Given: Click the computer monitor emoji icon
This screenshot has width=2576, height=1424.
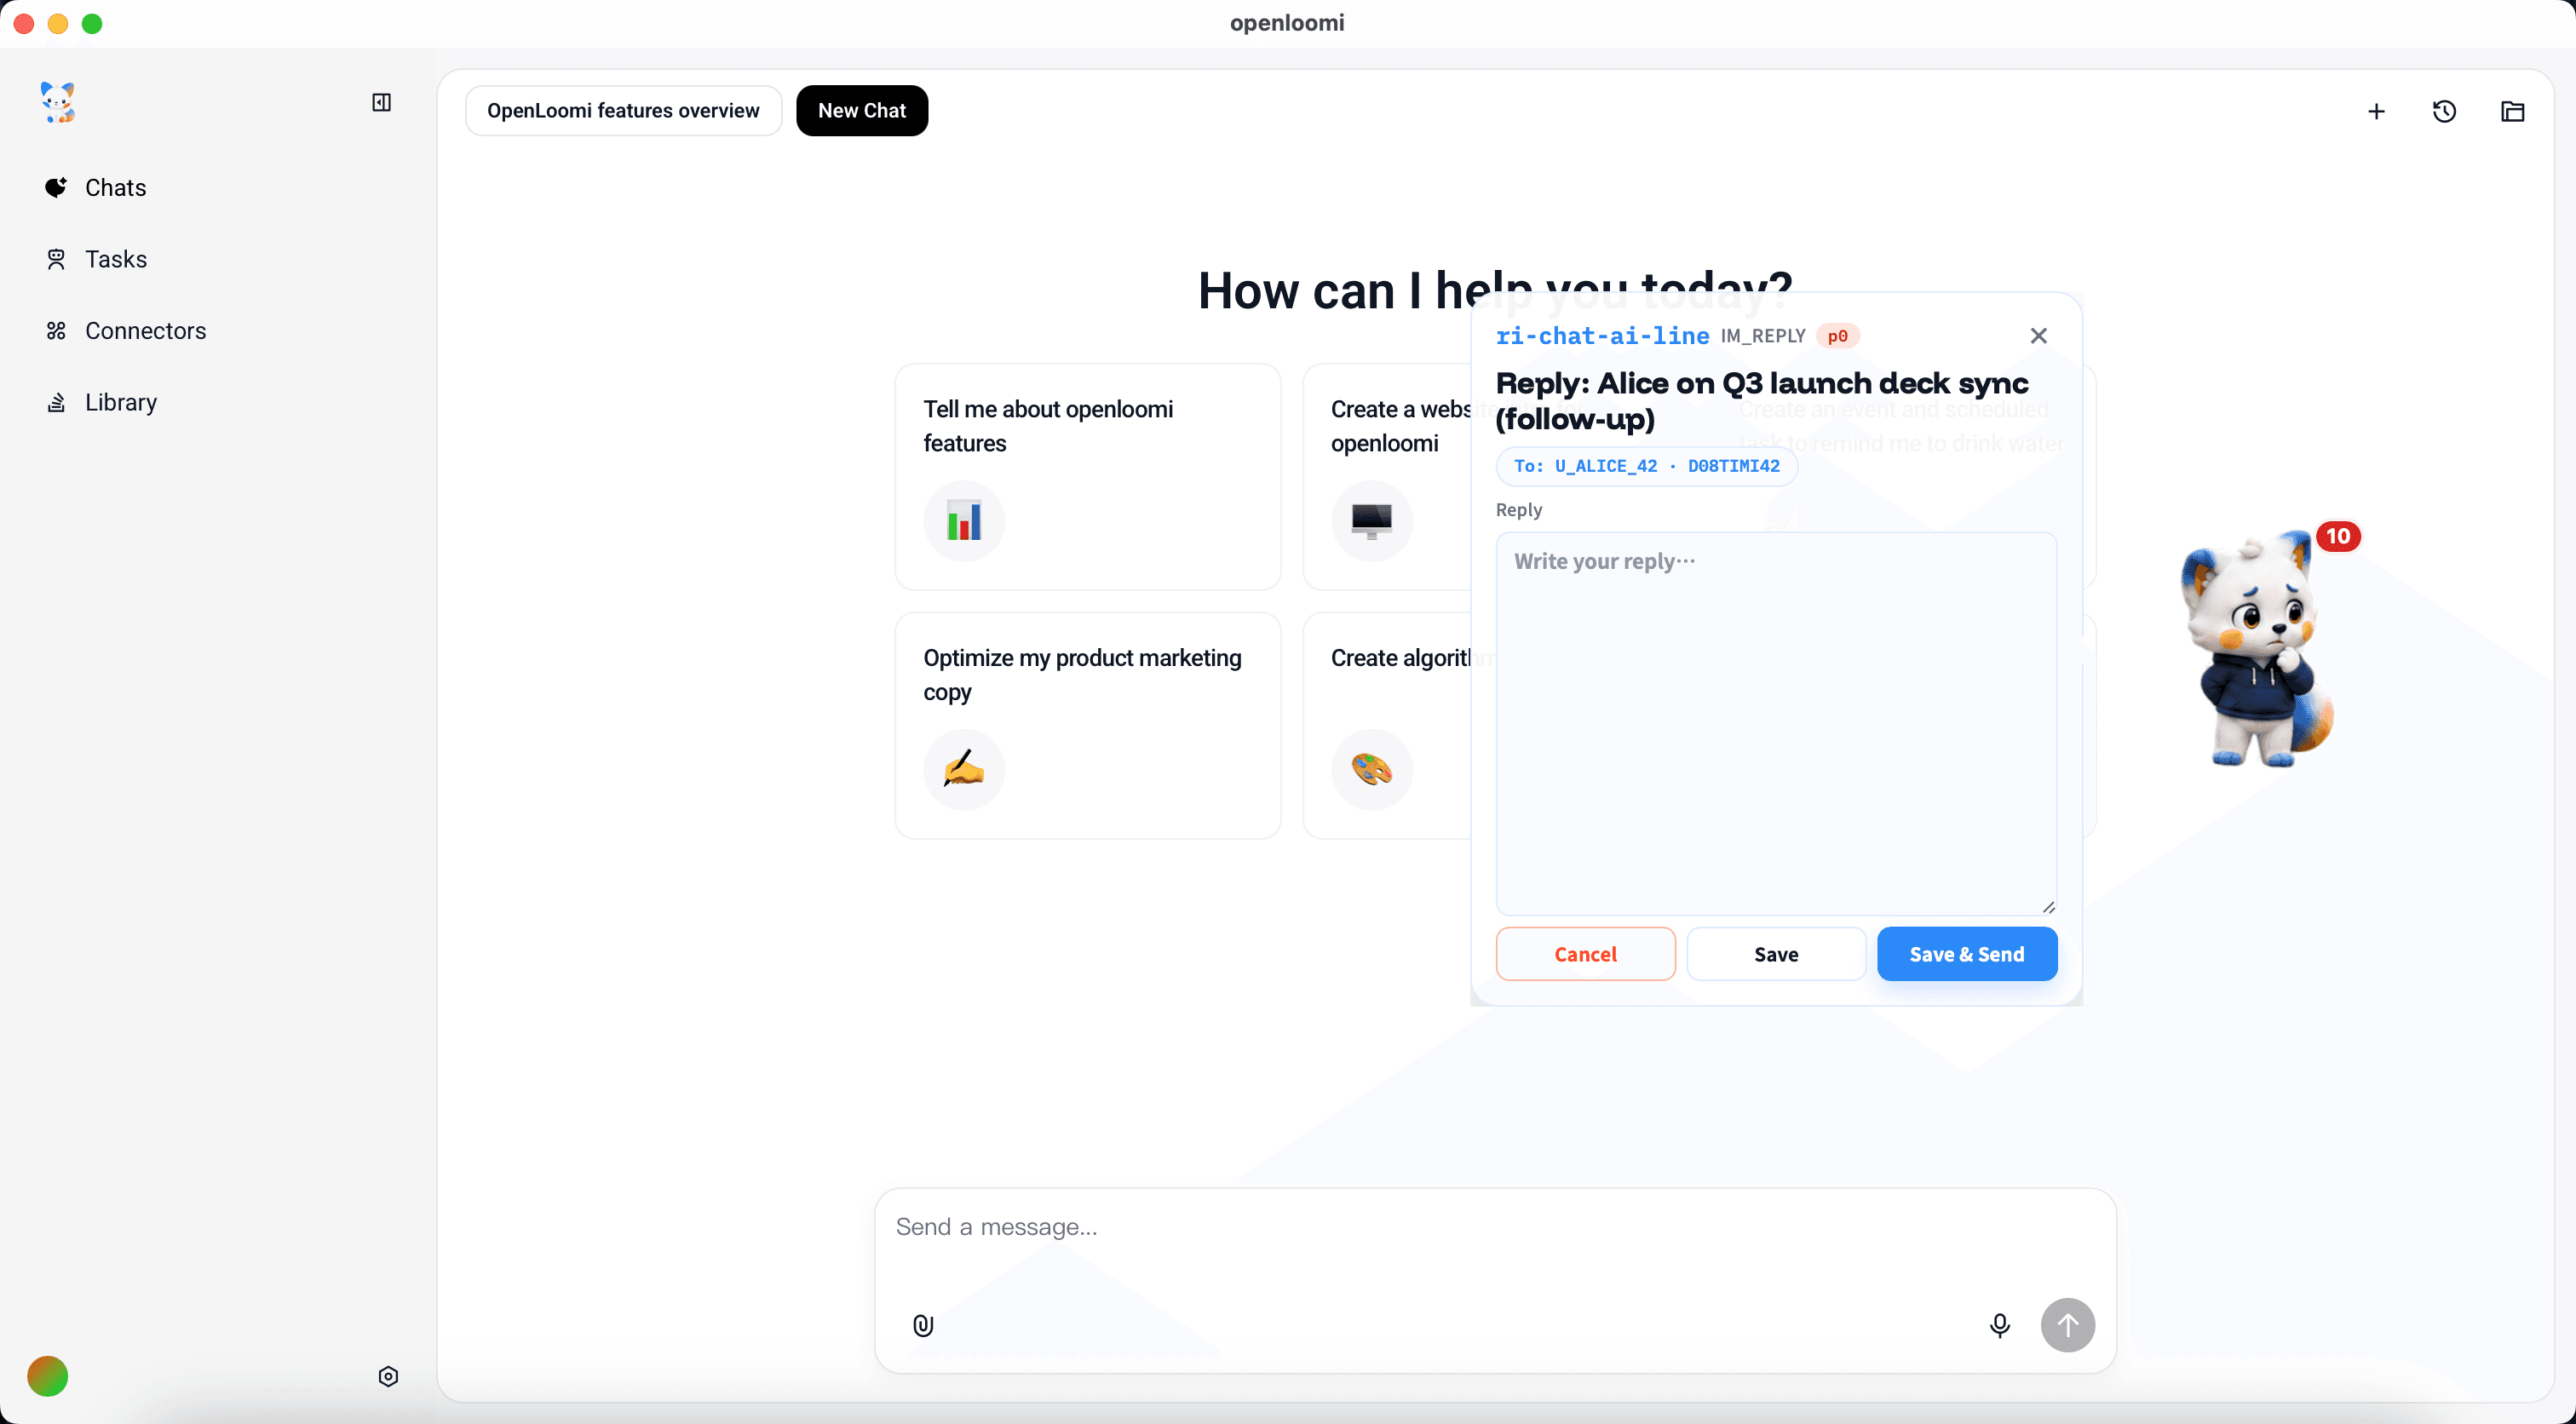Looking at the screenshot, I should 1371,521.
